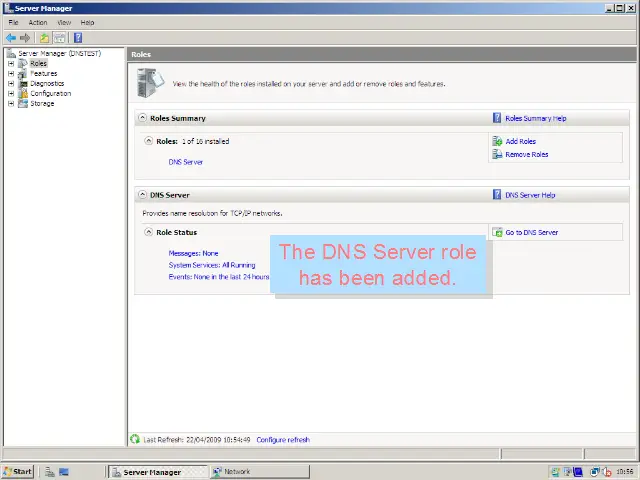
Task: Collapse the Roles: 1 of 16 installed subsection
Action: (x=149, y=141)
